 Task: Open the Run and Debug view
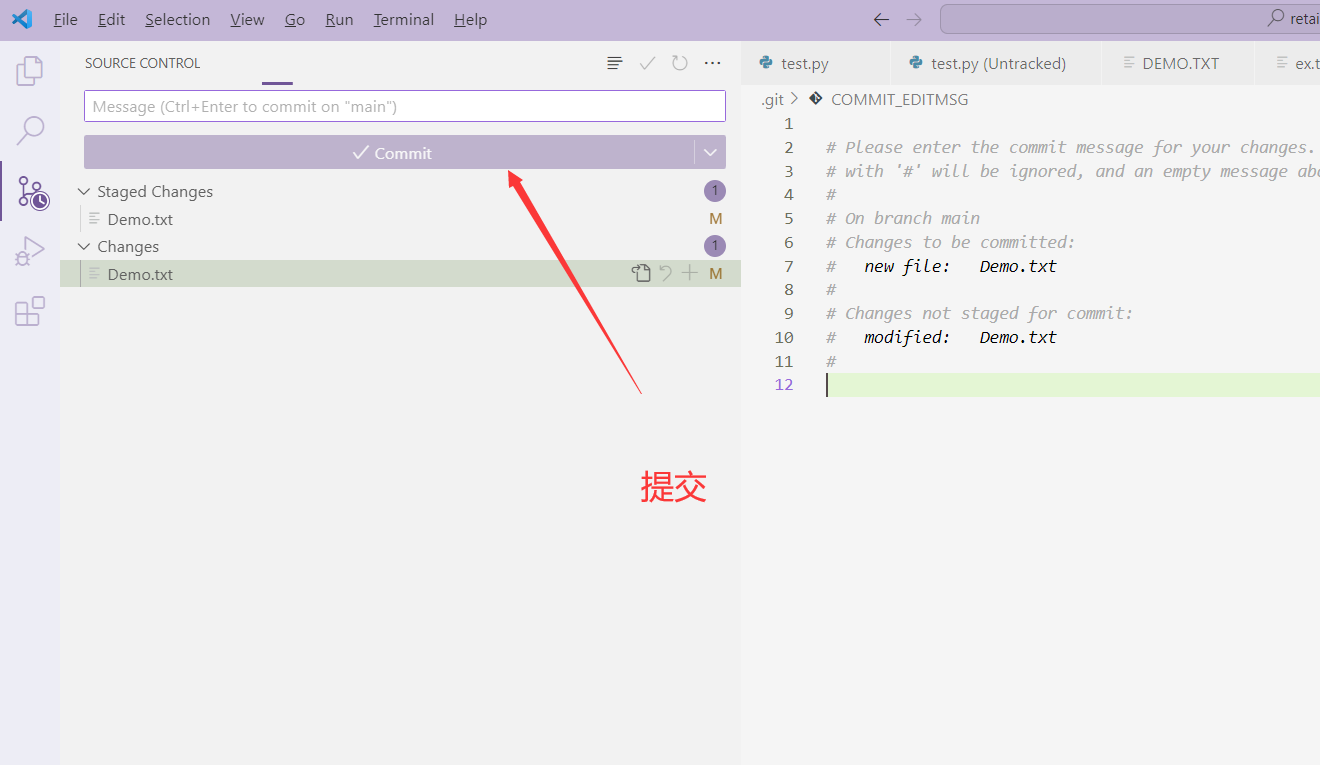click(30, 251)
